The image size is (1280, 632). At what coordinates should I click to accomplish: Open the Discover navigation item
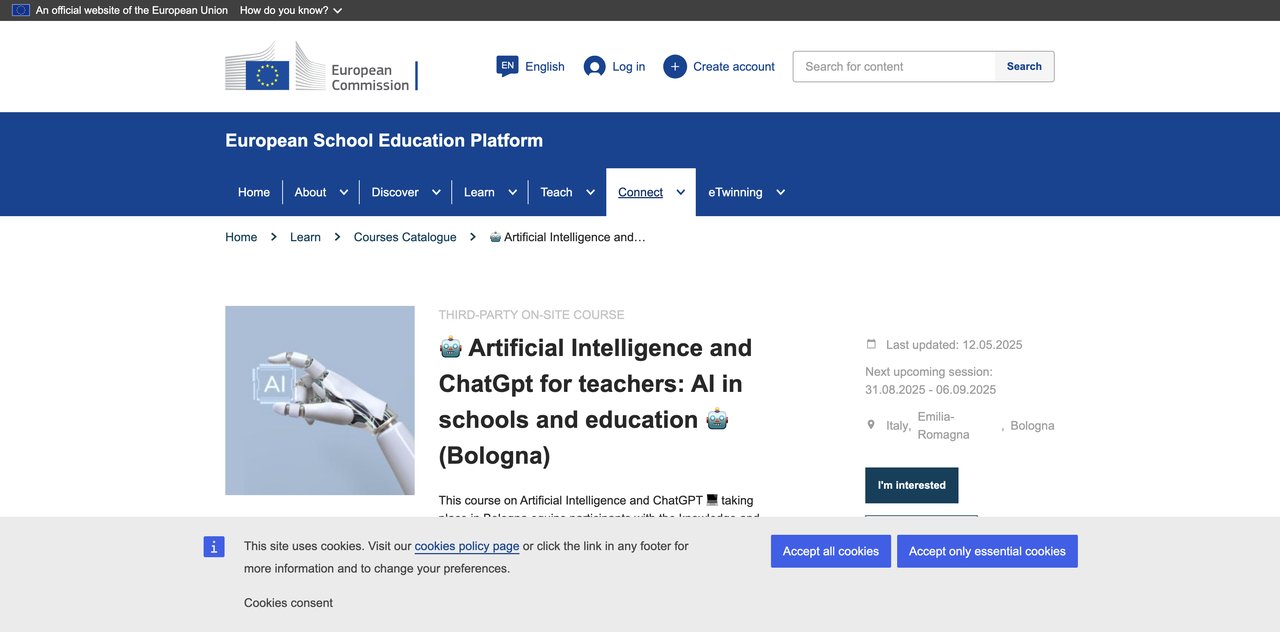395,192
